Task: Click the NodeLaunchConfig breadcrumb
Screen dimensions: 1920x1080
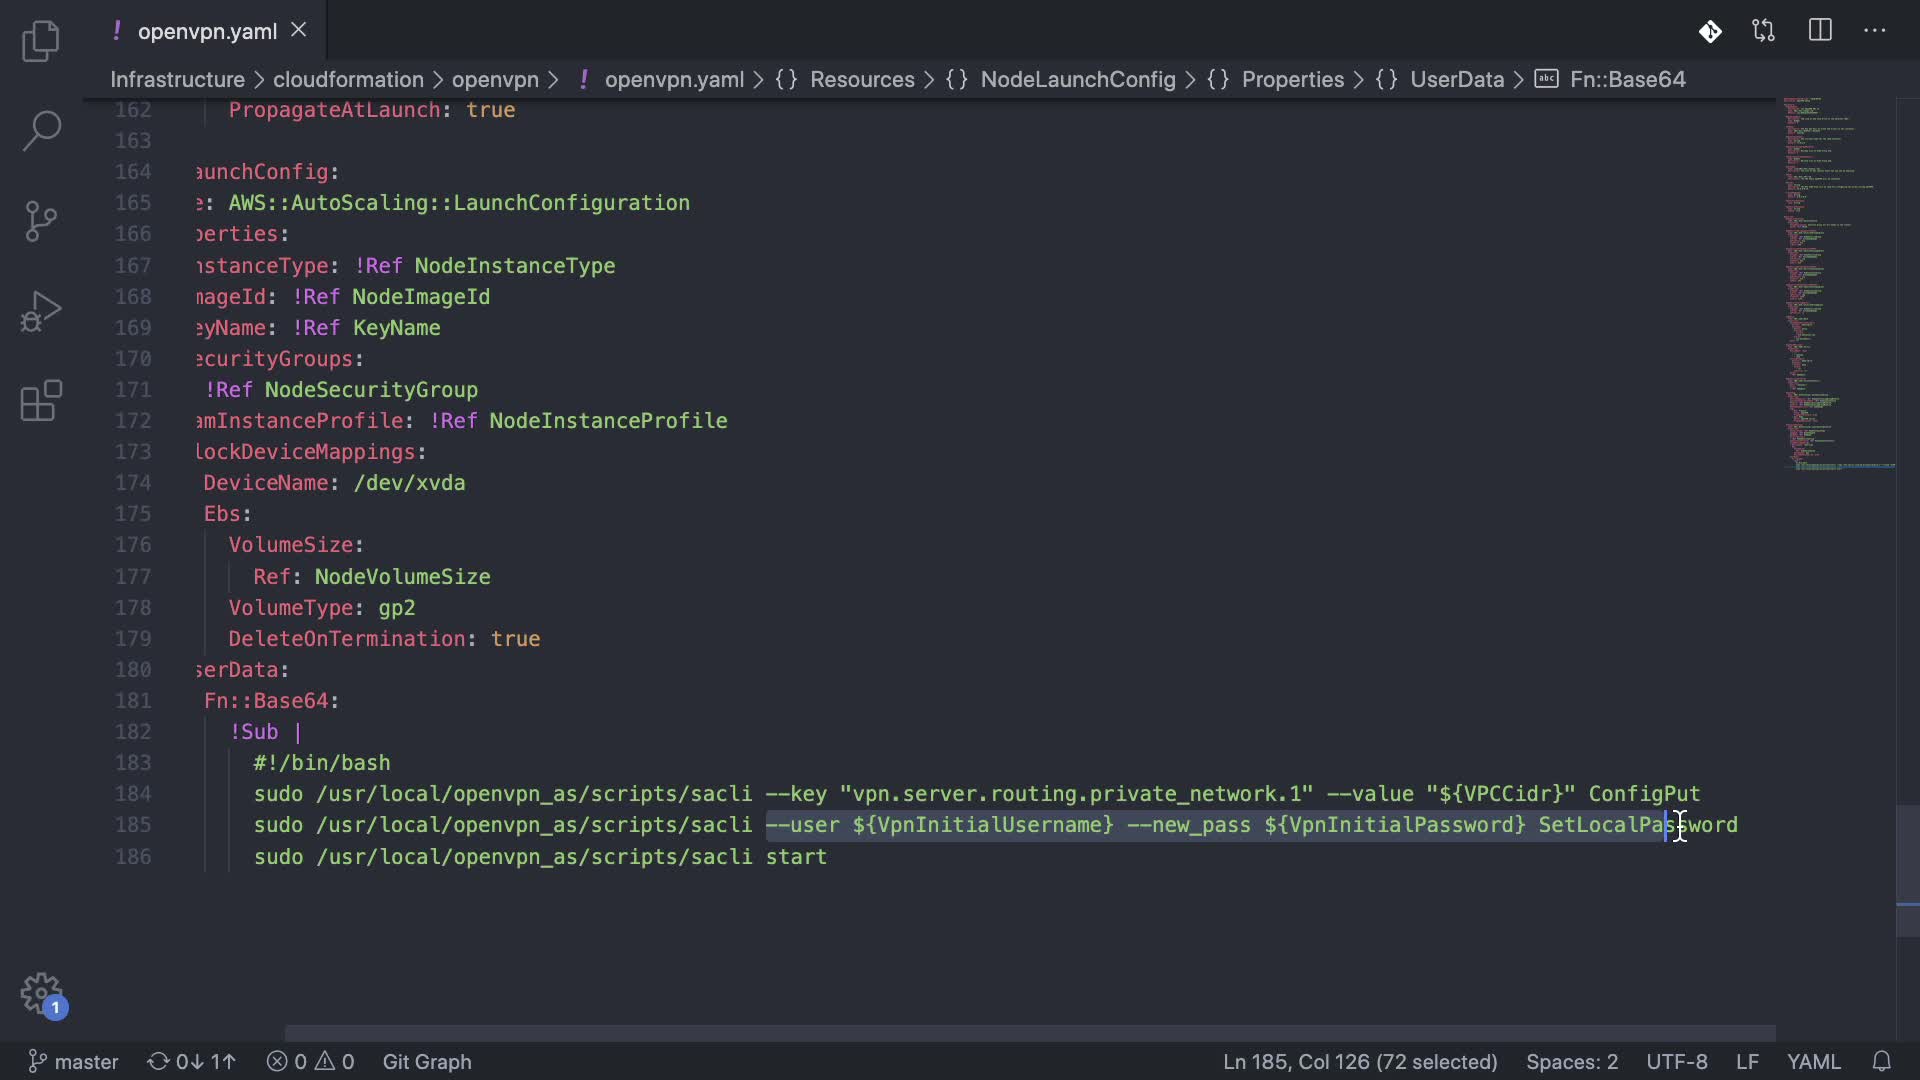Action: click(1077, 79)
